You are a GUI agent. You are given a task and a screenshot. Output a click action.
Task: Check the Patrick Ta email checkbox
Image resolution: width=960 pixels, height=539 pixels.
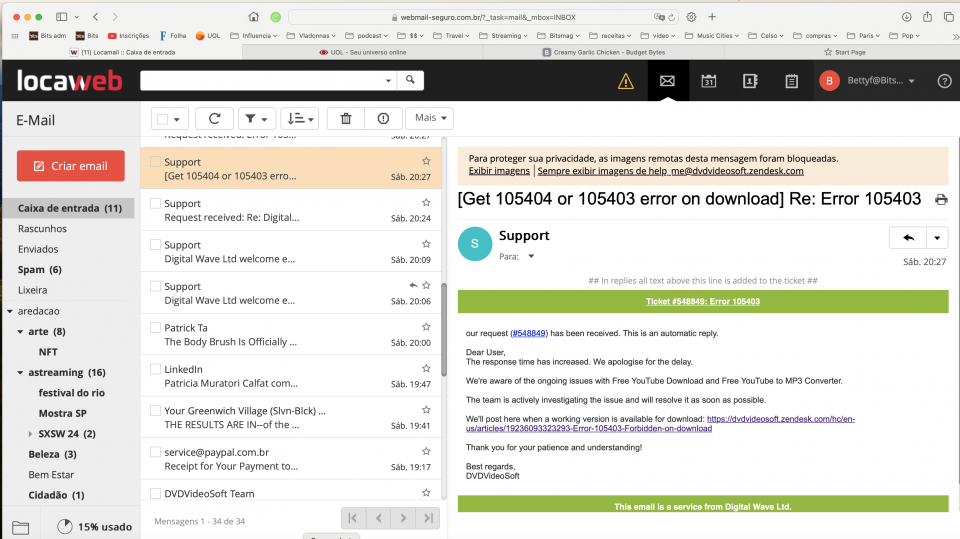pyautogui.click(x=156, y=327)
